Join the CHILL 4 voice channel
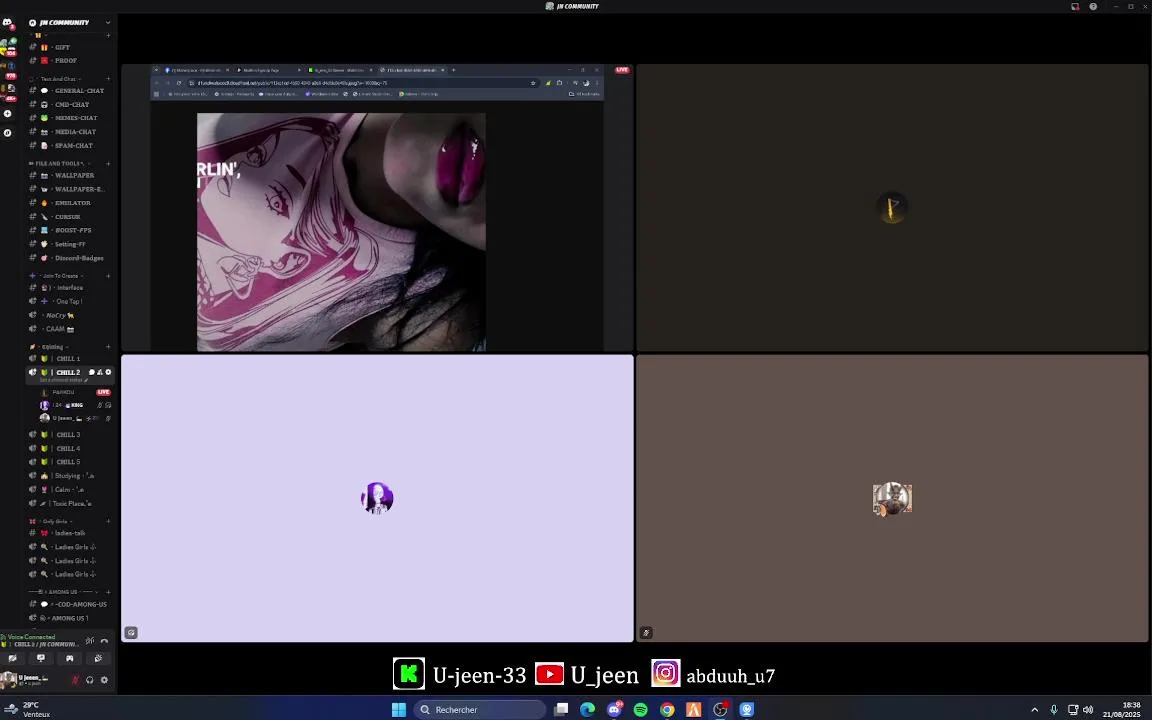1152x720 pixels. pyautogui.click(x=70, y=448)
